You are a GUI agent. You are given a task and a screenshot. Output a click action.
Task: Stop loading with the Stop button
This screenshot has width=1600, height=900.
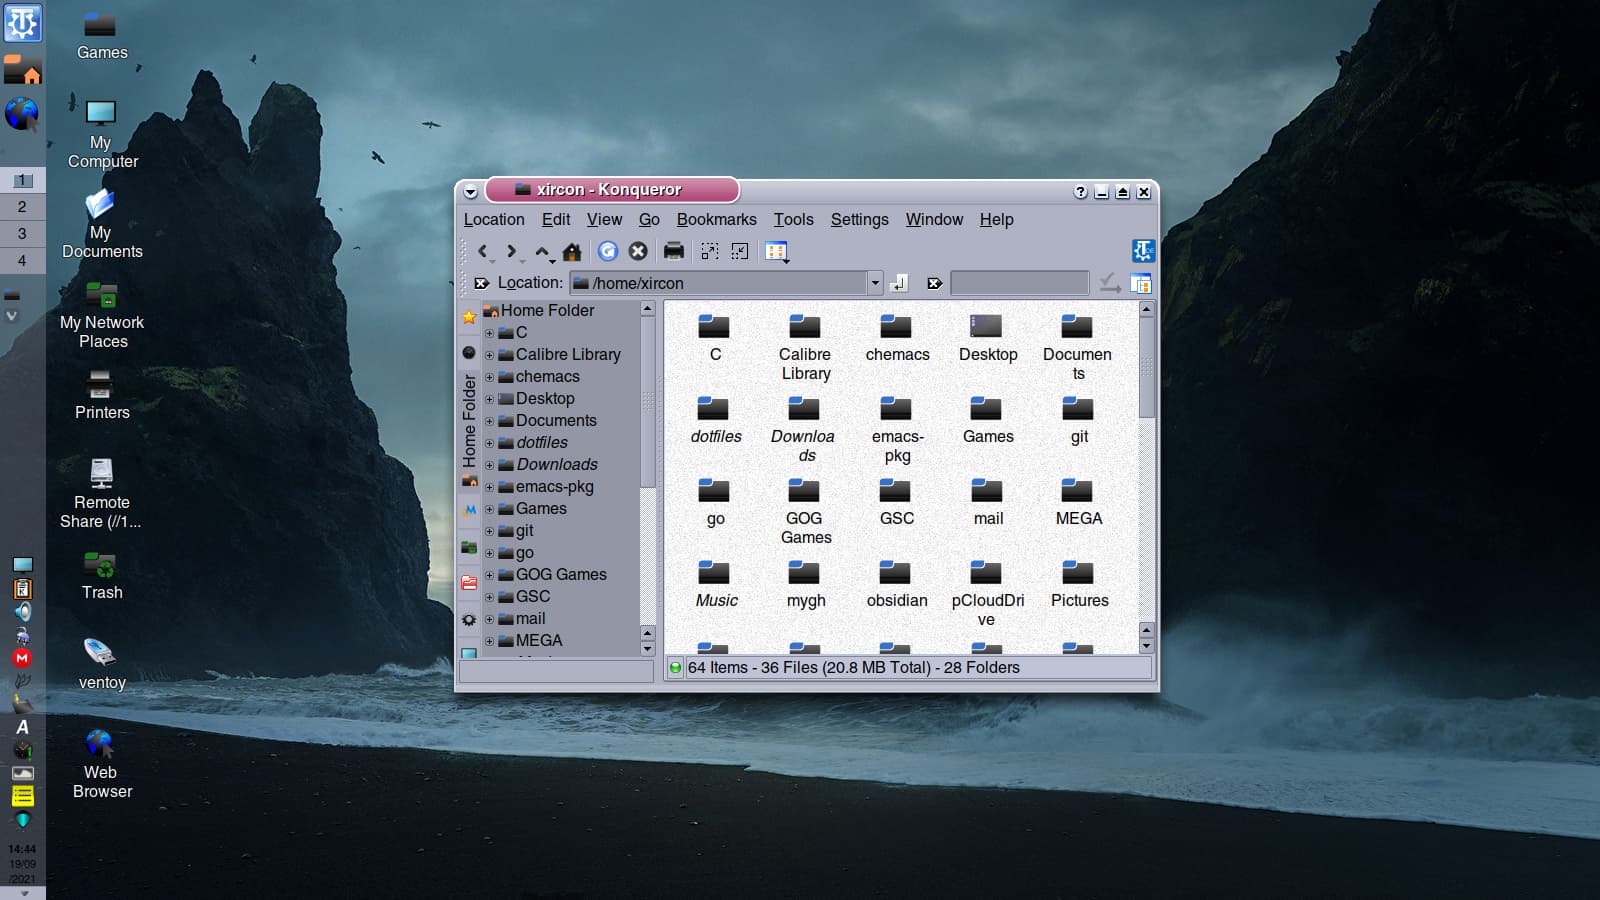coord(637,251)
